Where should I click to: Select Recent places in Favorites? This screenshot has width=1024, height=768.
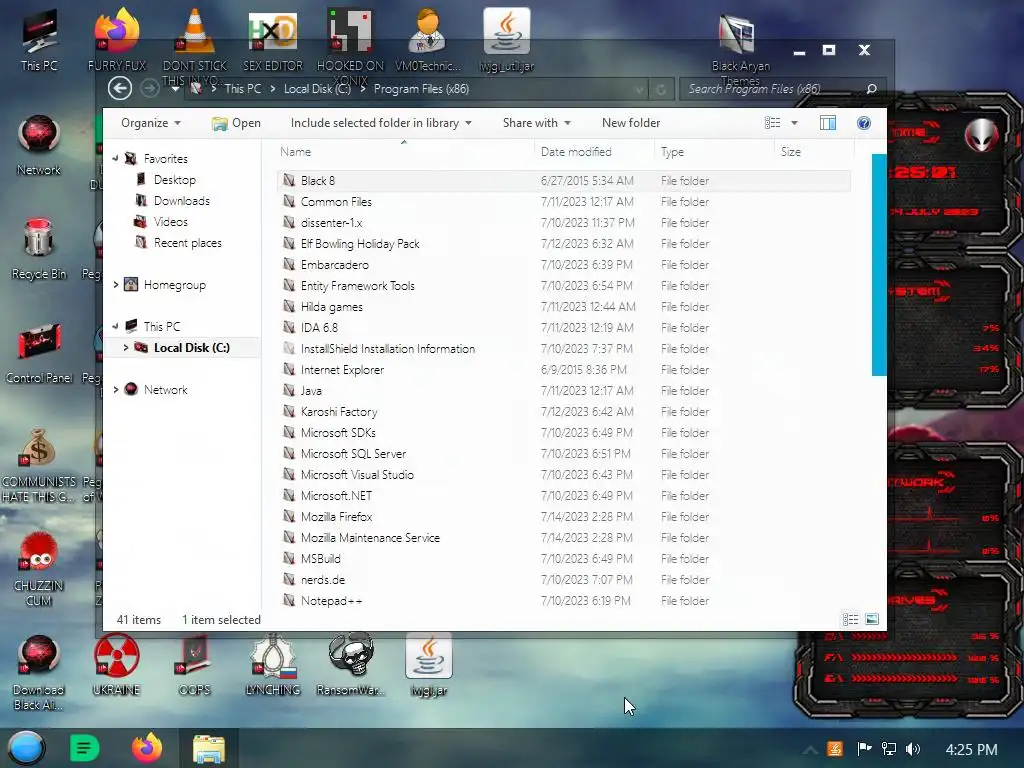click(x=187, y=242)
